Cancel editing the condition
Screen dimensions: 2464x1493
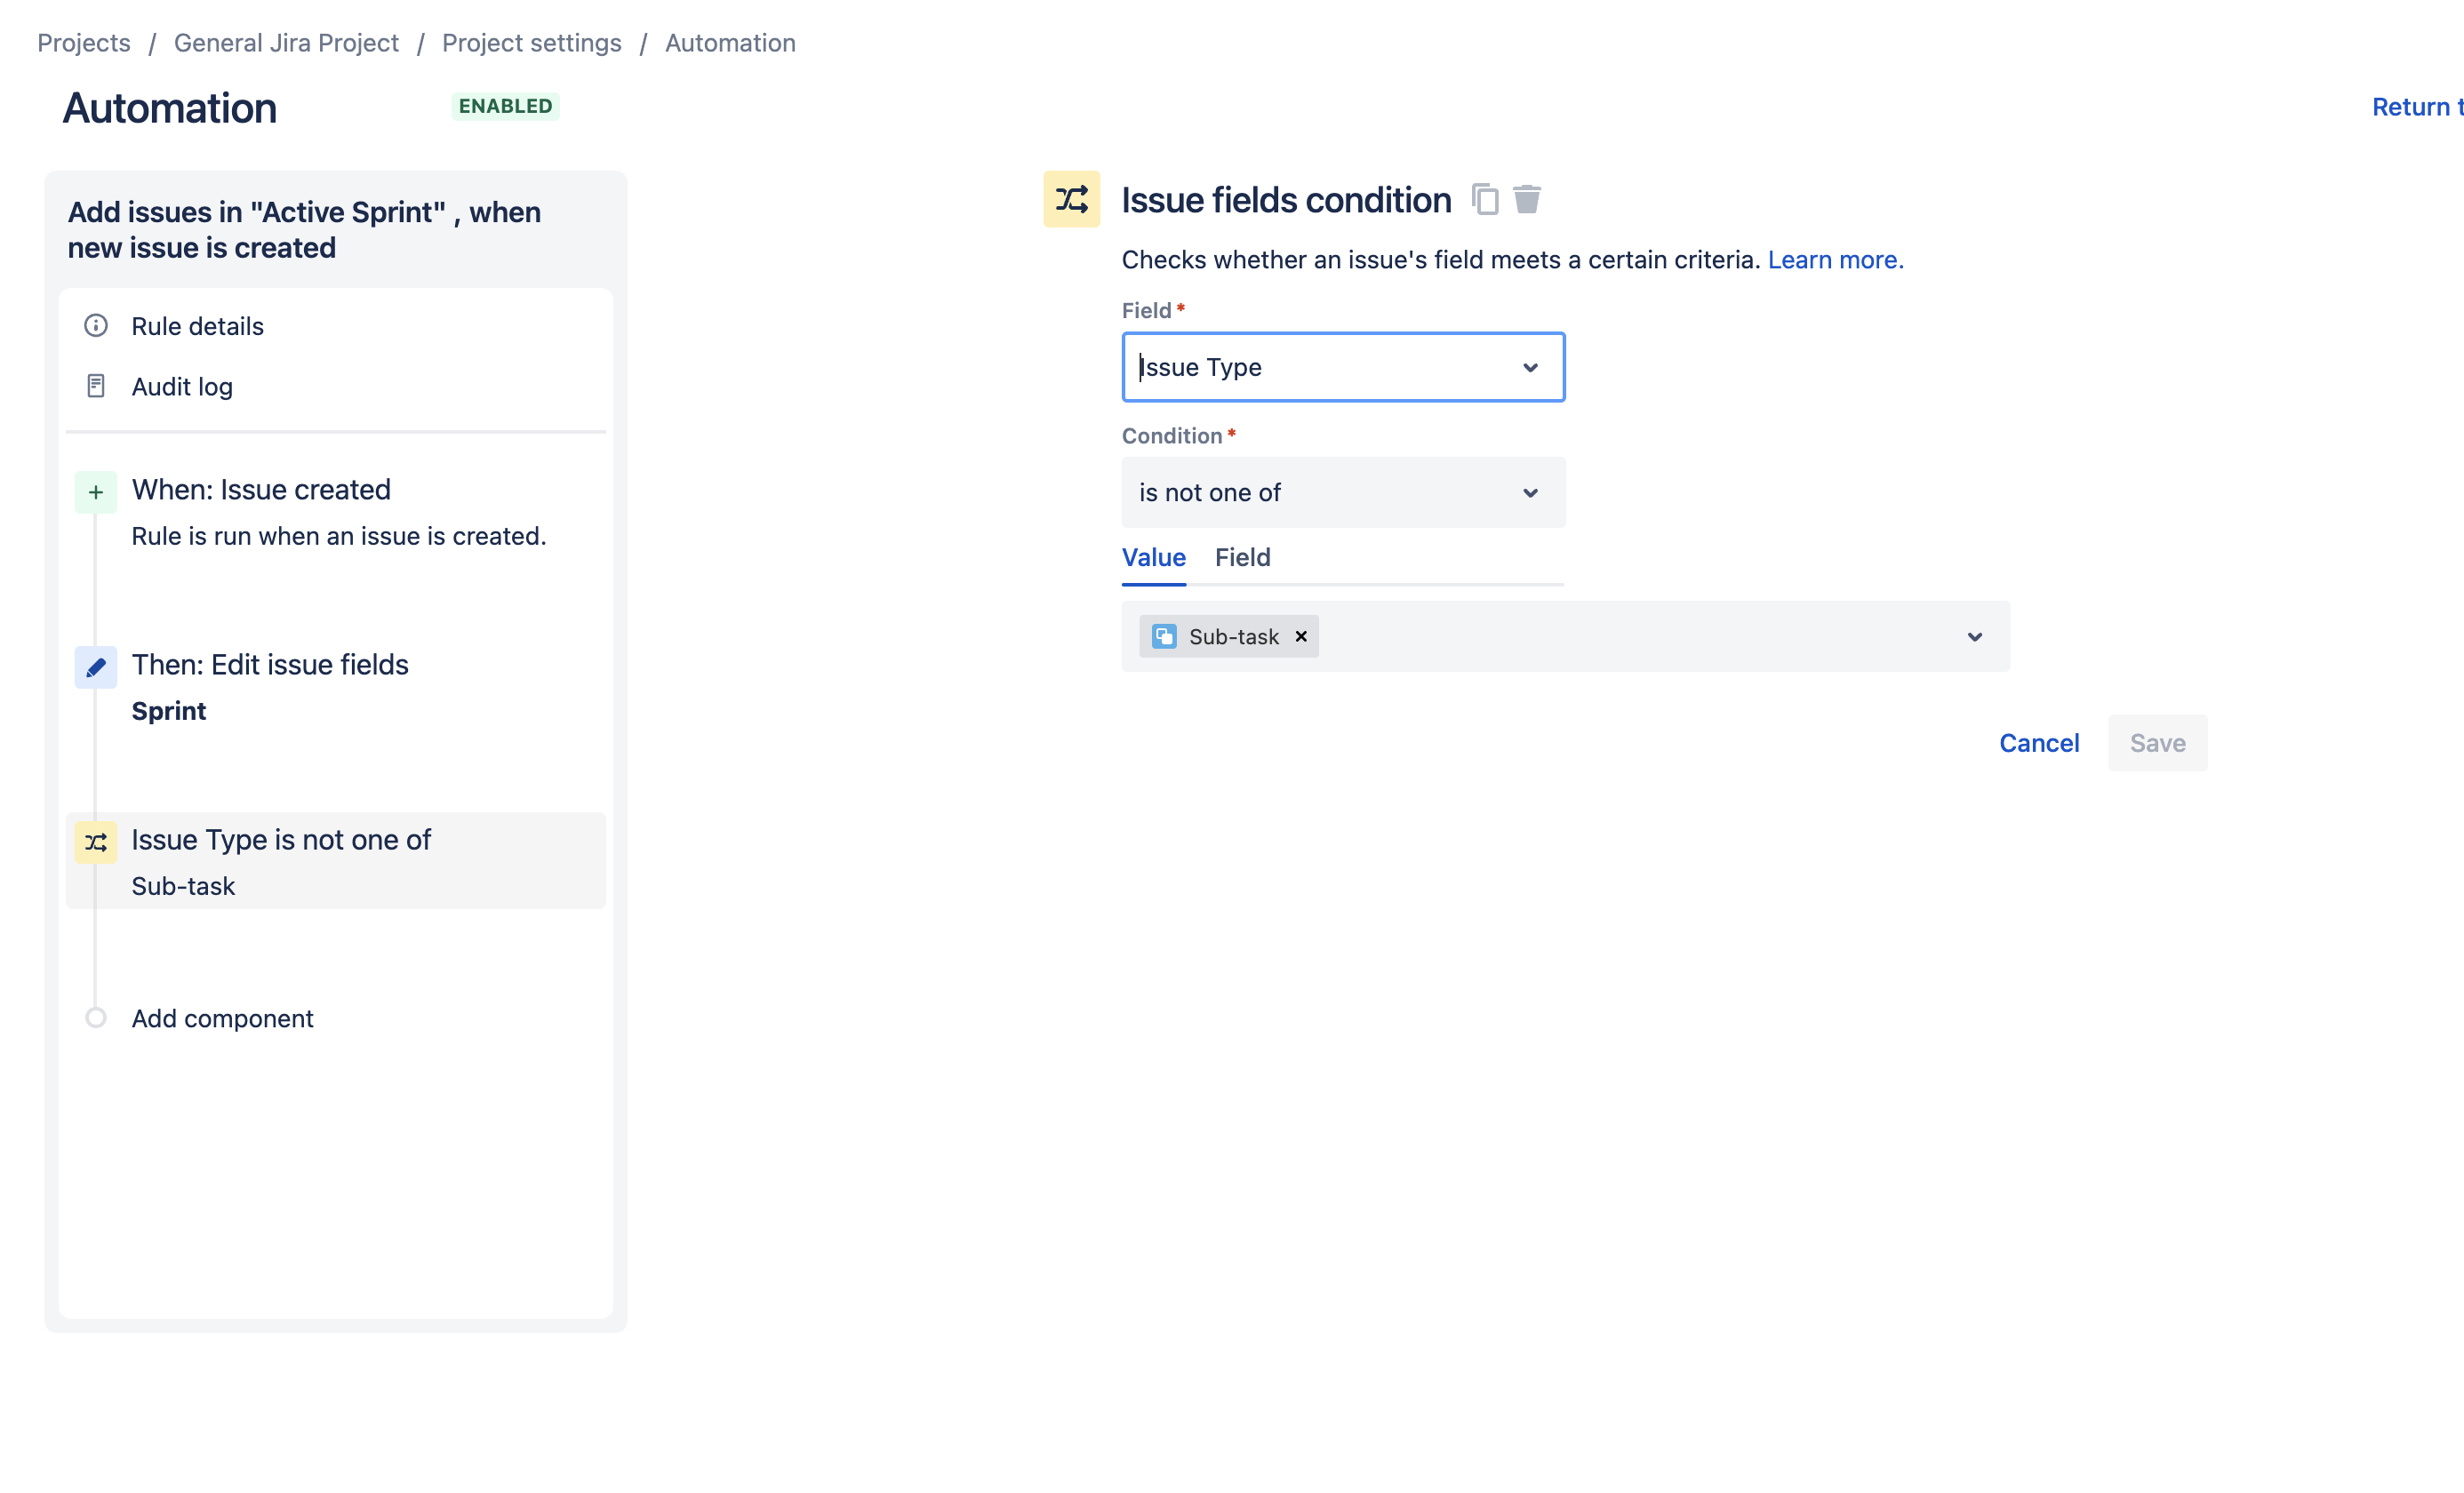click(x=2038, y=742)
